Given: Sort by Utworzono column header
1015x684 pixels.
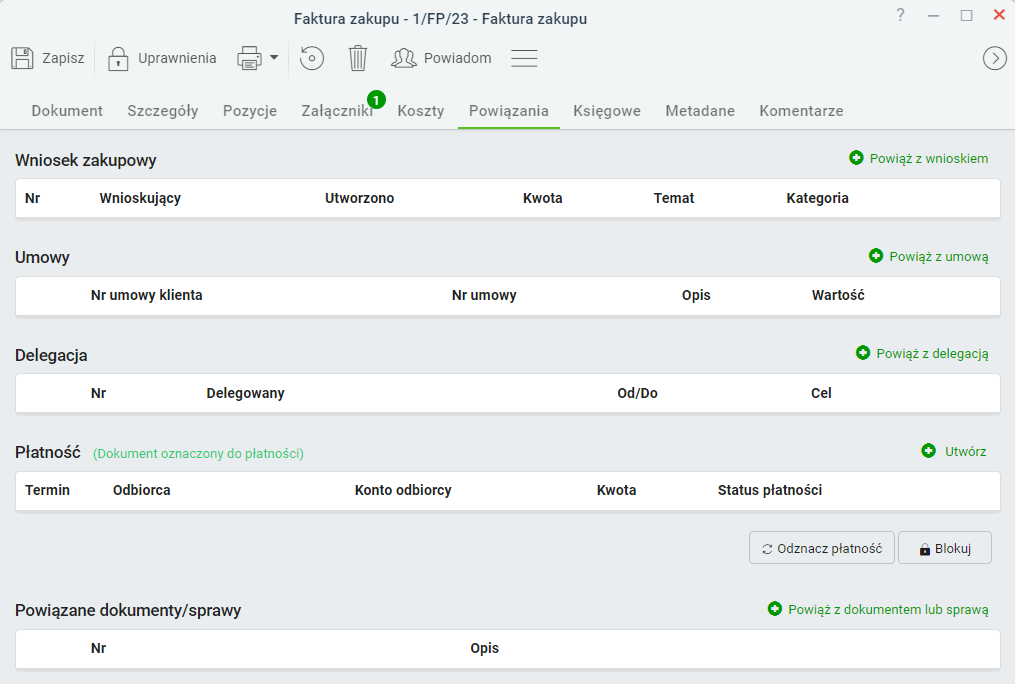Looking at the screenshot, I should pyautogui.click(x=359, y=198).
